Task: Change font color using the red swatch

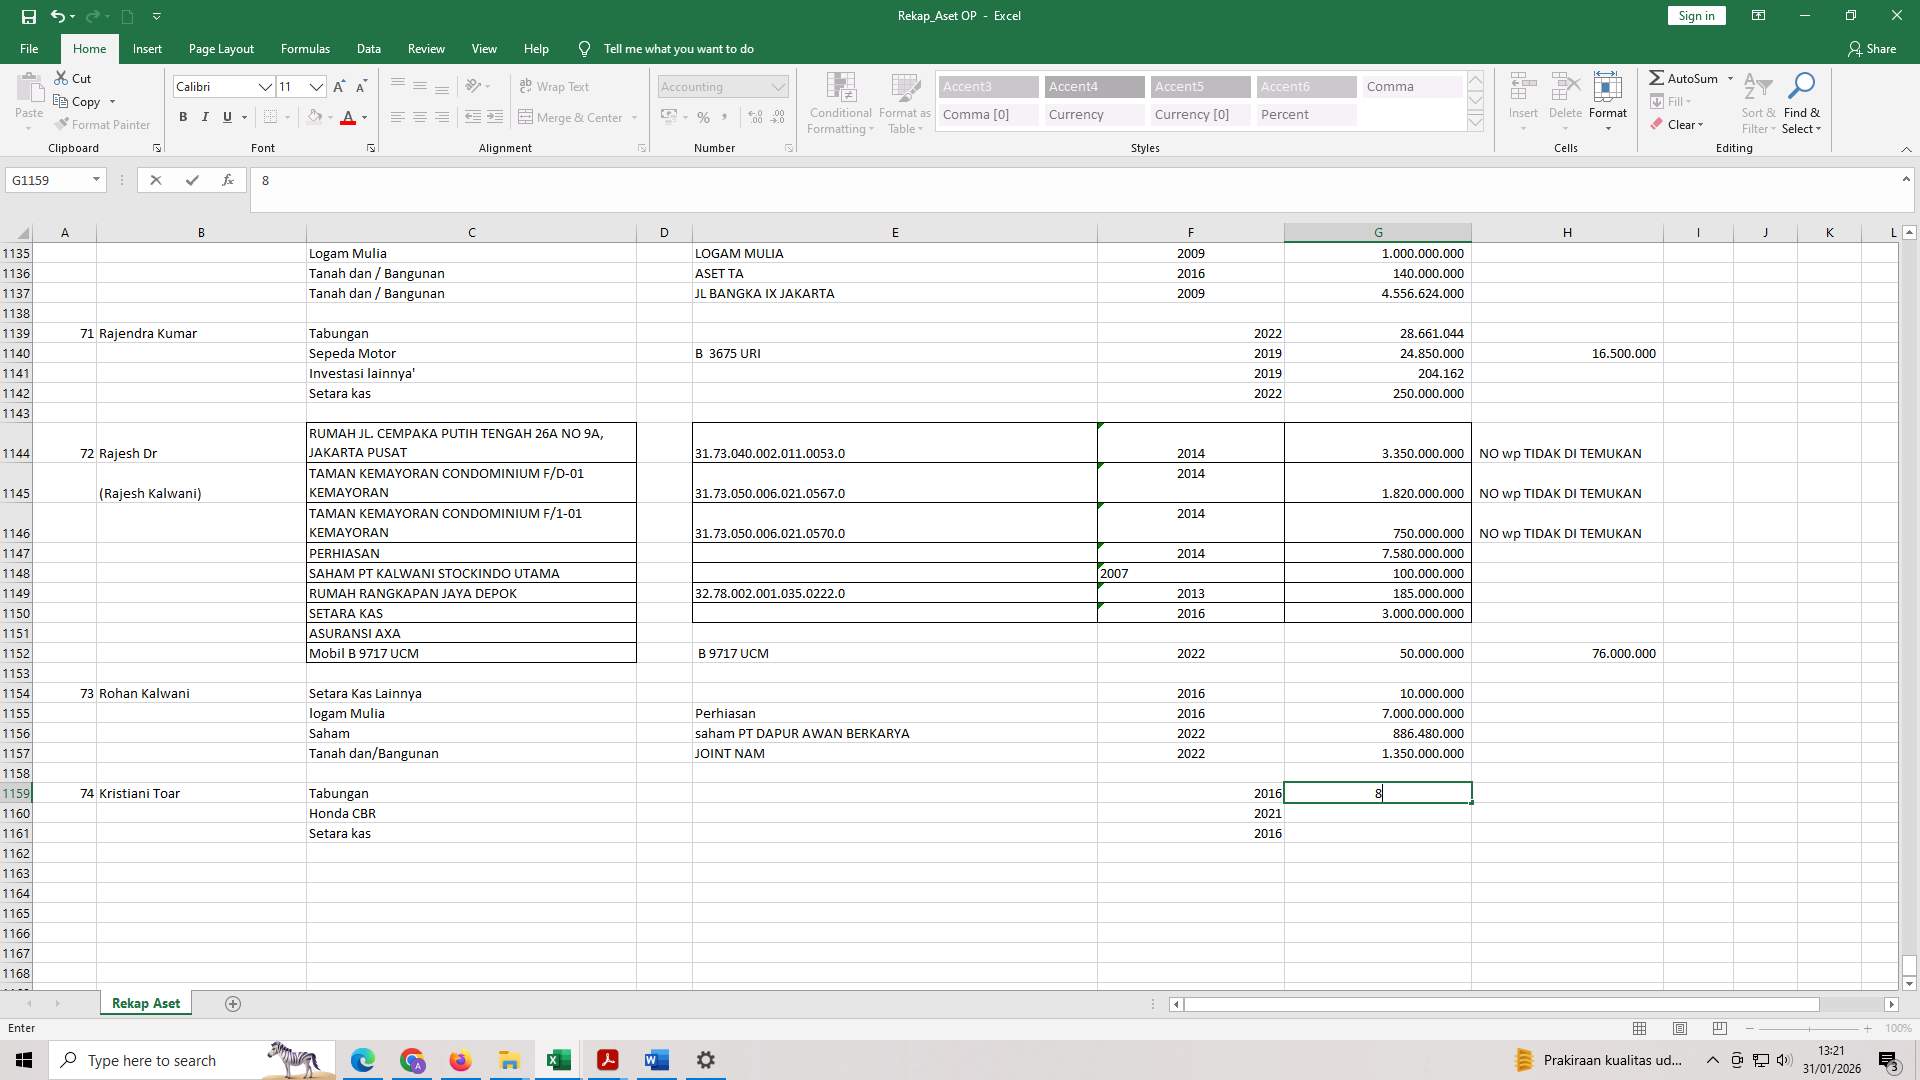Action: (348, 117)
